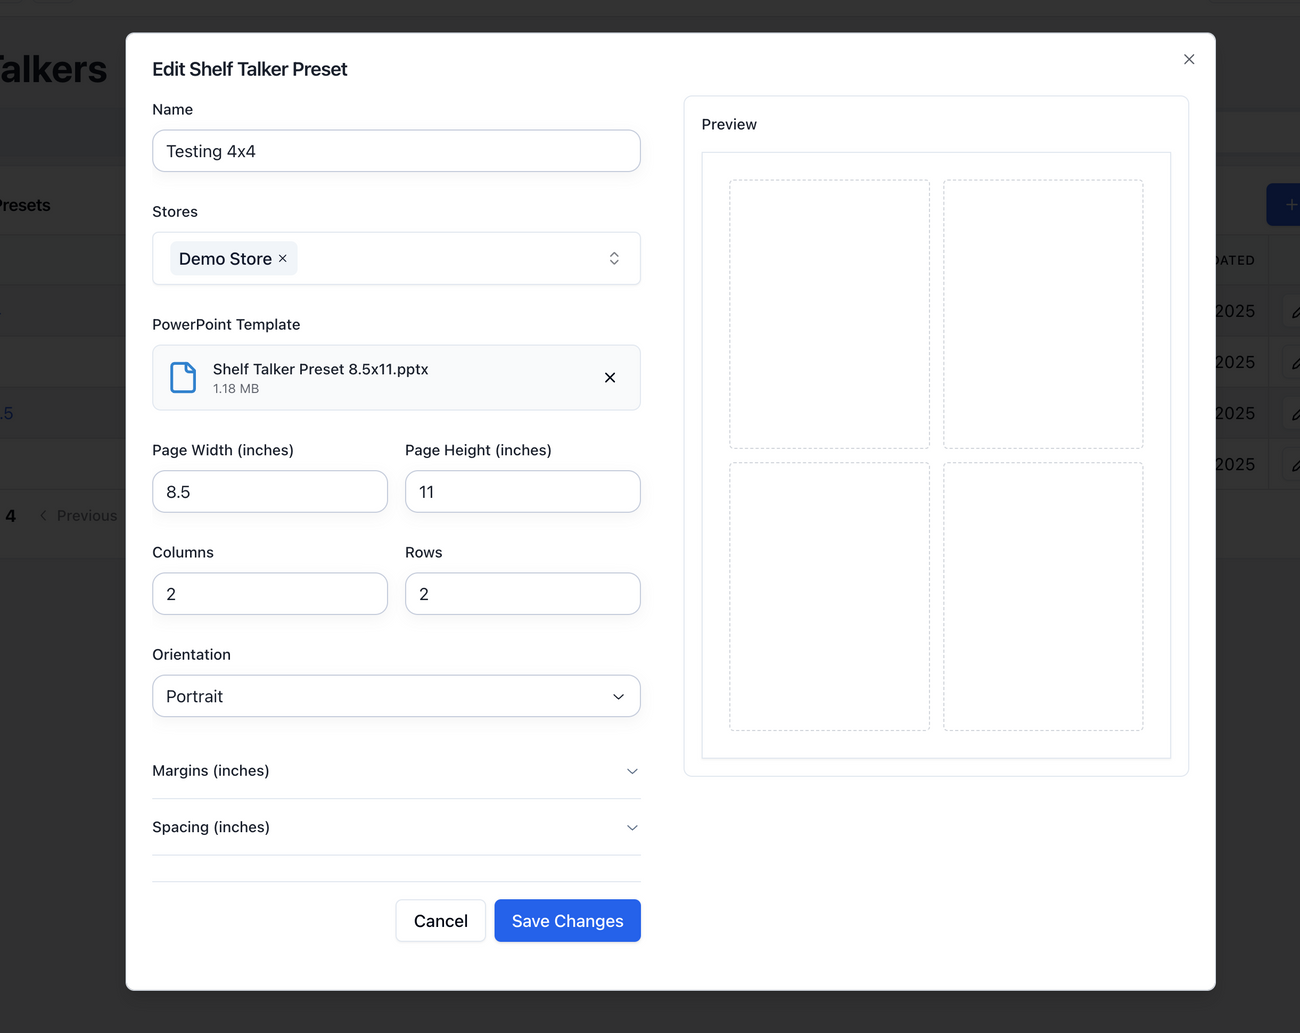This screenshot has height=1033, width=1300.
Task: Click the pptx file document icon
Action: click(x=183, y=378)
